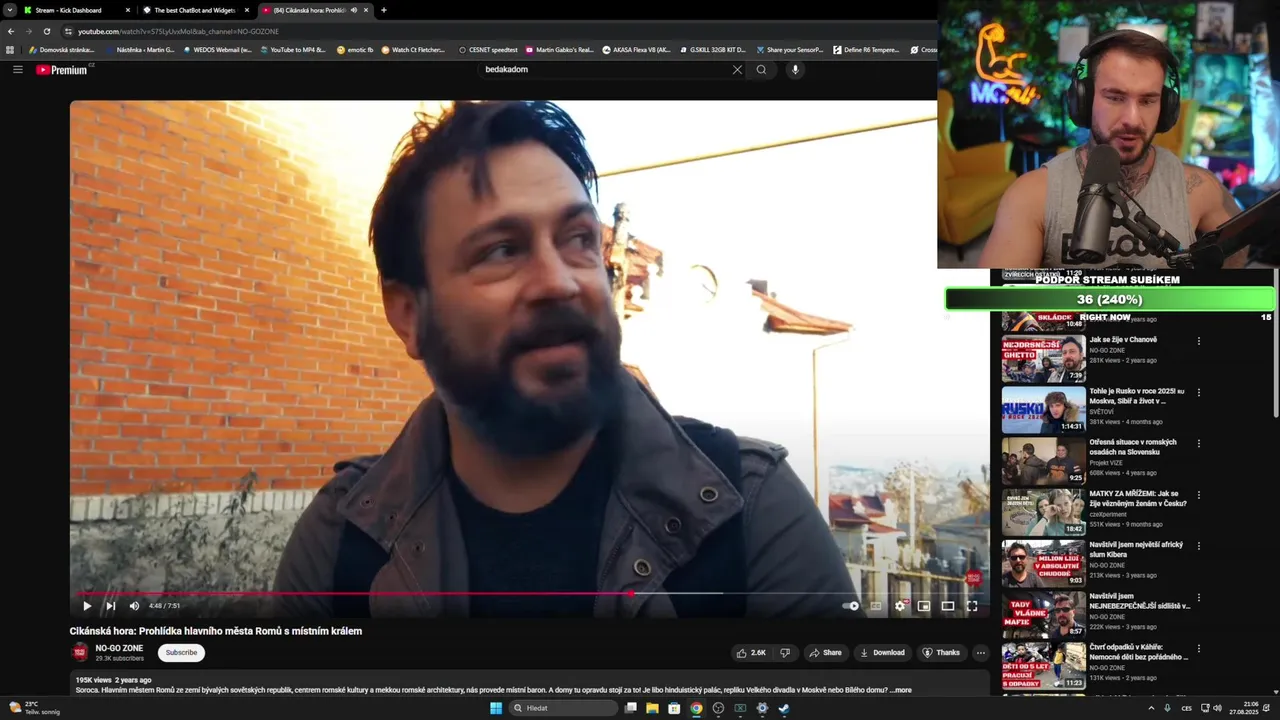Click taskbar search box Hledat

pyautogui.click(x=563, y=708)
